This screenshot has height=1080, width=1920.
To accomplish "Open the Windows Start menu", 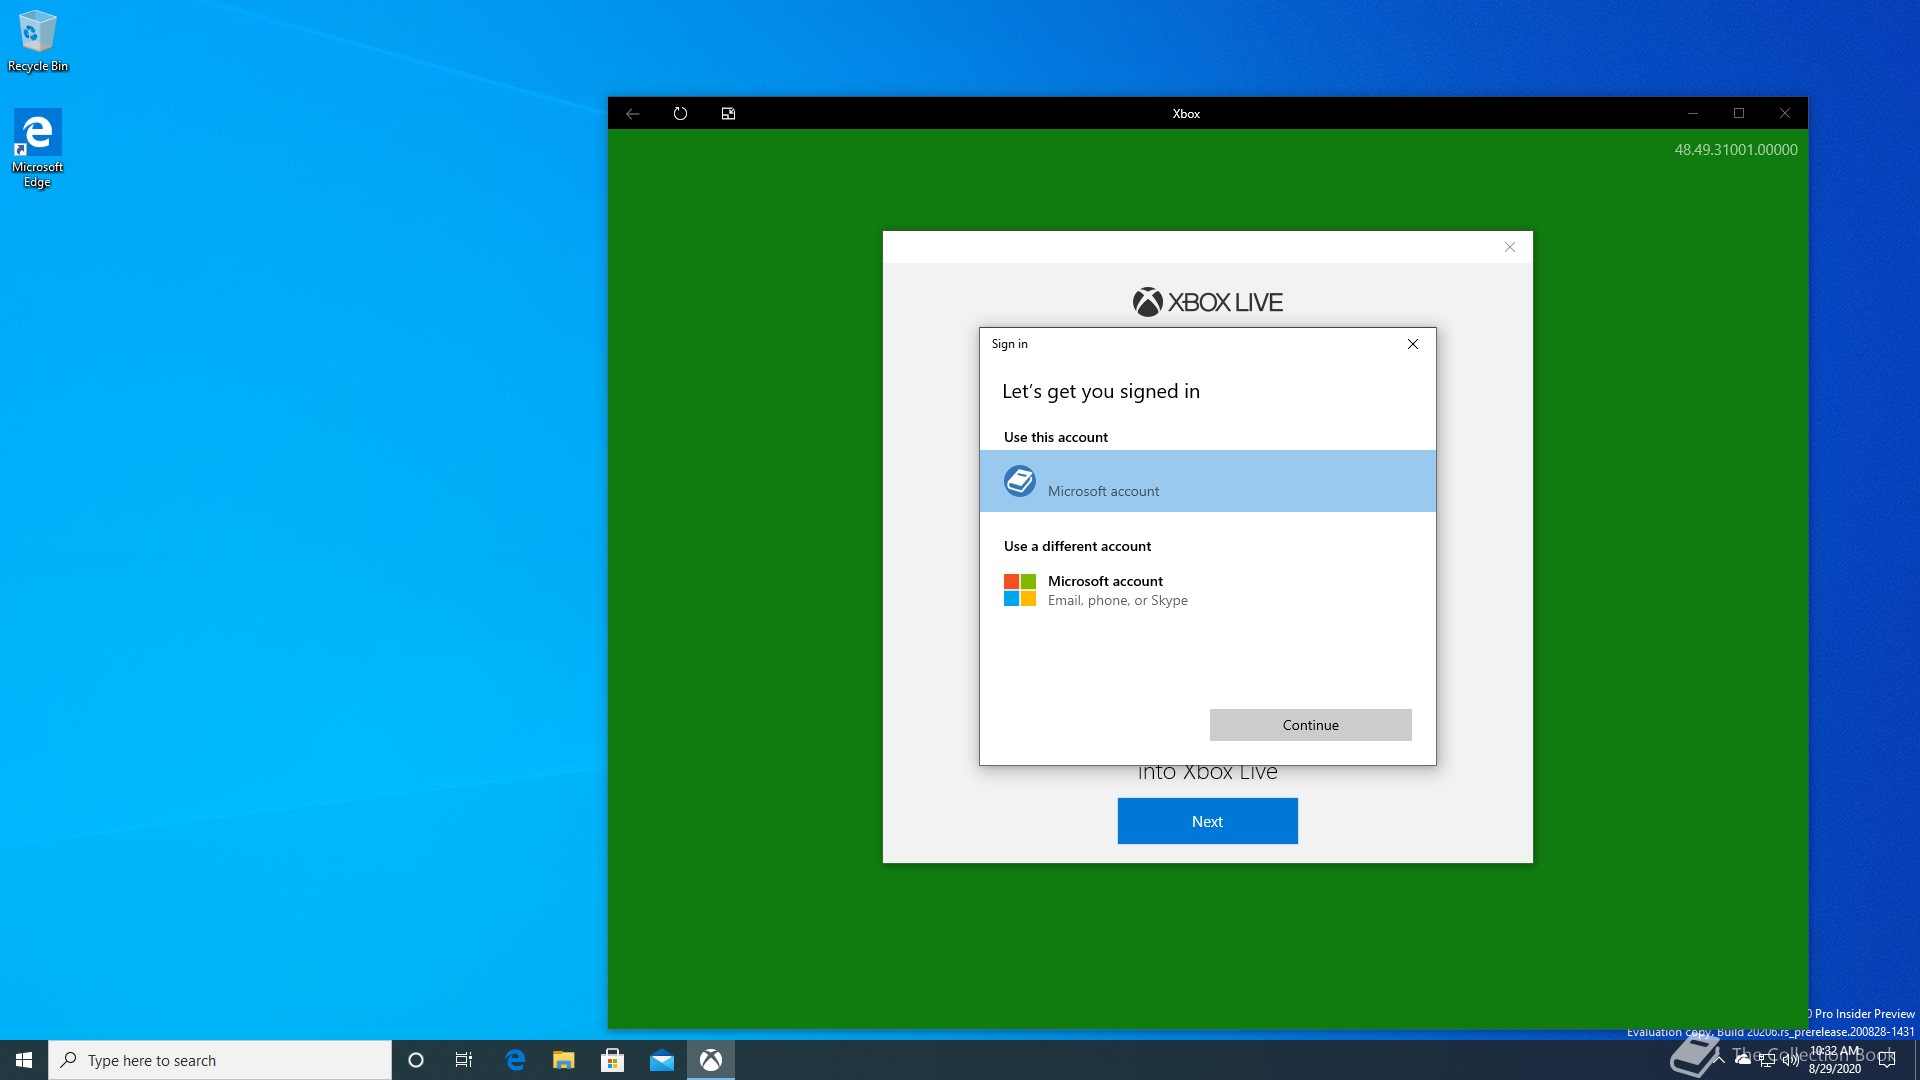I will click(24, 1060).
